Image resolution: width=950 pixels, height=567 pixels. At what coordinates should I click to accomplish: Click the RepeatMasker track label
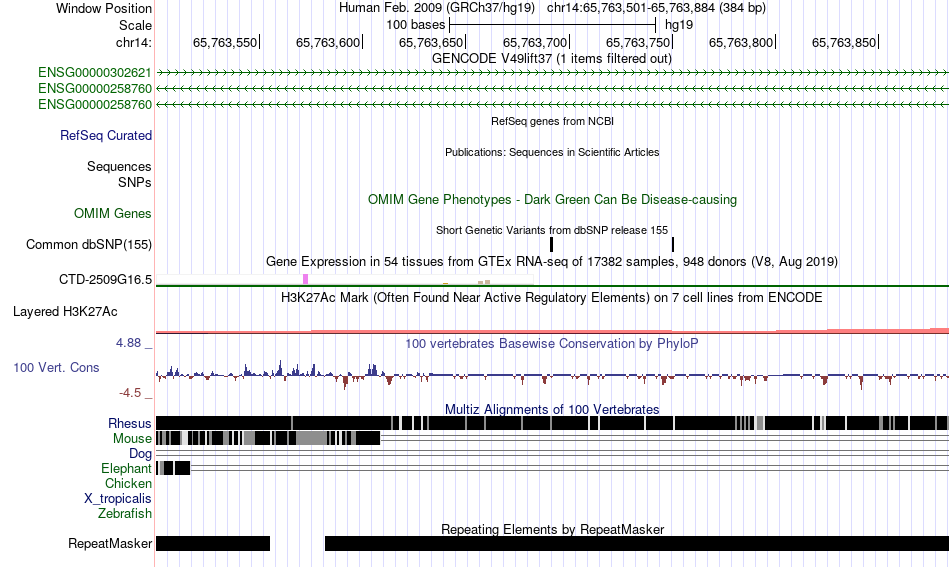click(x=110, y=543)
